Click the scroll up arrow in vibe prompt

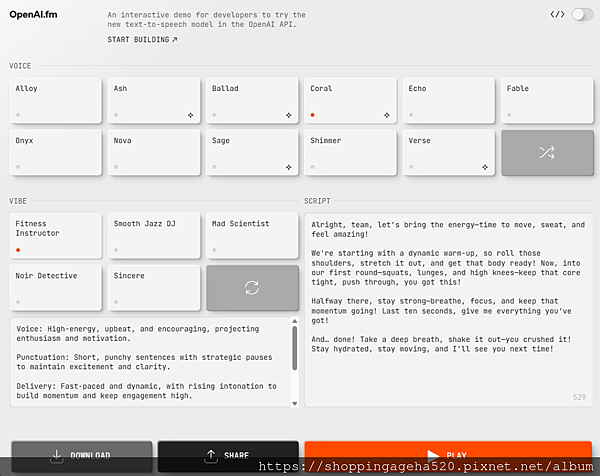coord(294,321)
